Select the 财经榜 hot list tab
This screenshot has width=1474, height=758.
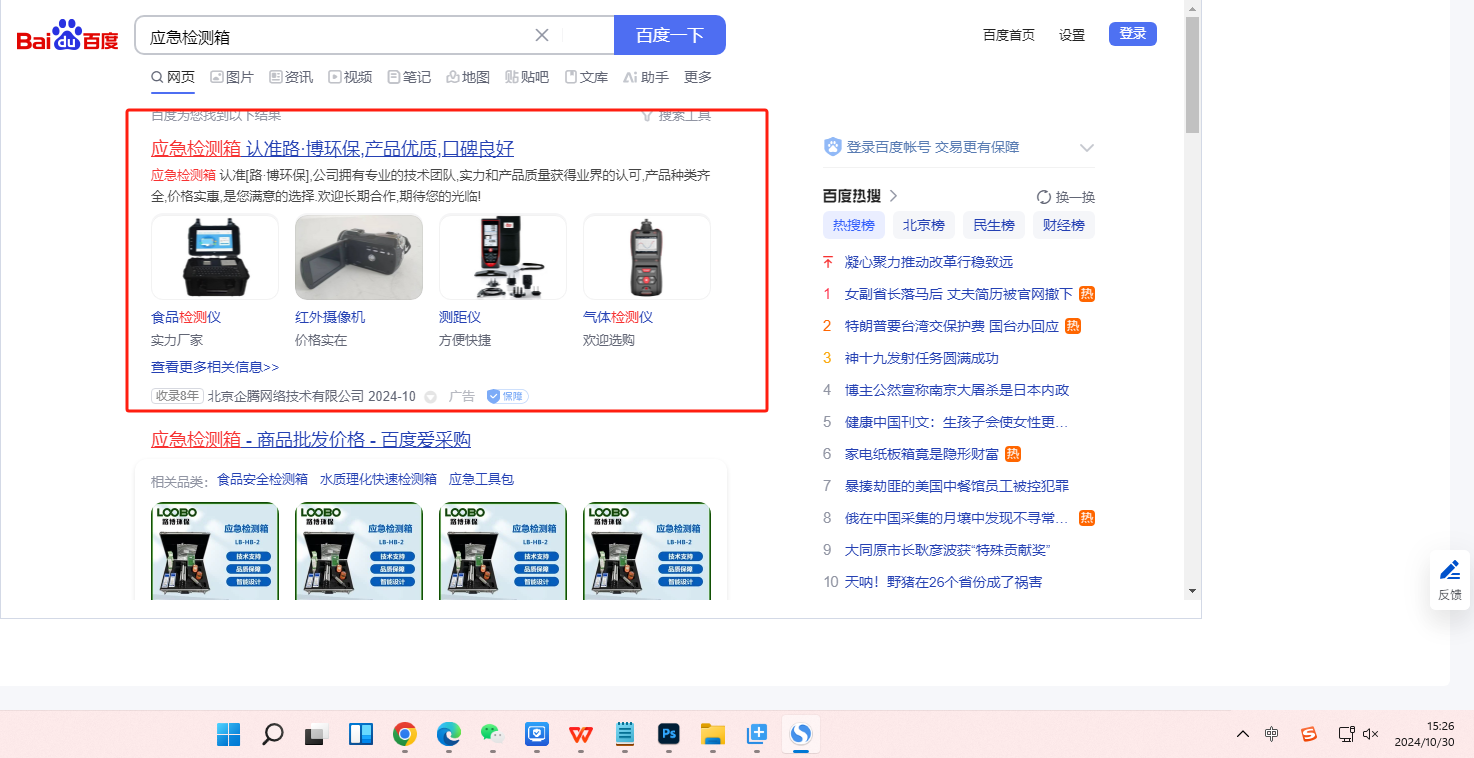(x=1064, y=225)
